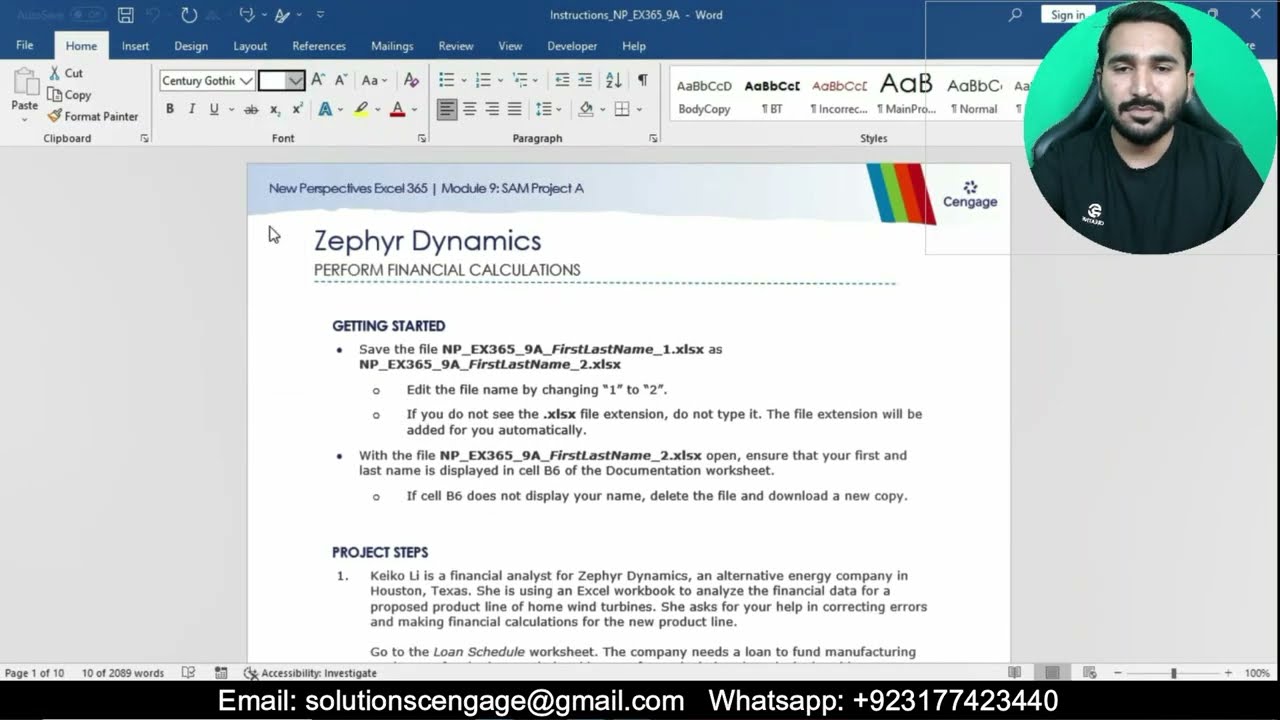The height and width of the screenshot is (720, 1280).
Task: Switch to the References tab
Action: 319,46
